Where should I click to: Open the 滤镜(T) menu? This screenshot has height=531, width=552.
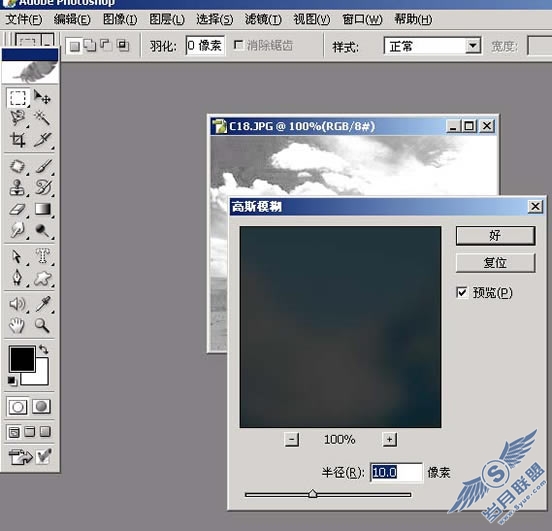coord(263,19)
